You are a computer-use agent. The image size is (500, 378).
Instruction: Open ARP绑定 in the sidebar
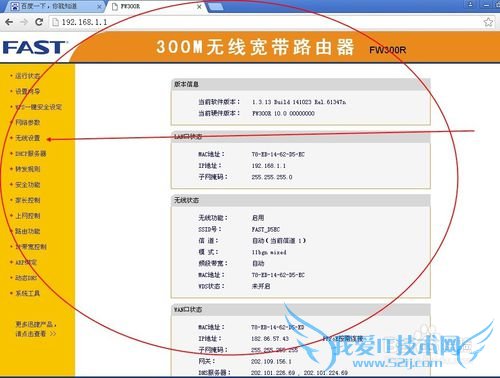pos(26,262)
